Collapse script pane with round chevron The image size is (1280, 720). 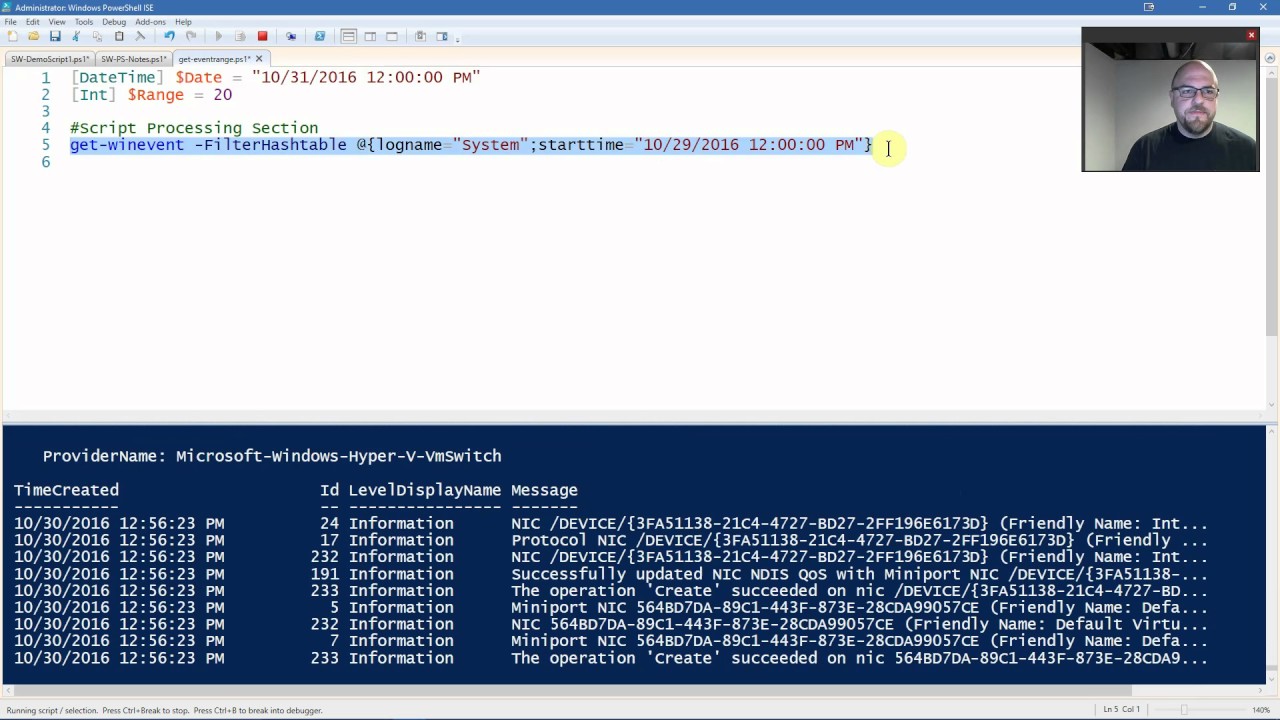[1271, 58]
